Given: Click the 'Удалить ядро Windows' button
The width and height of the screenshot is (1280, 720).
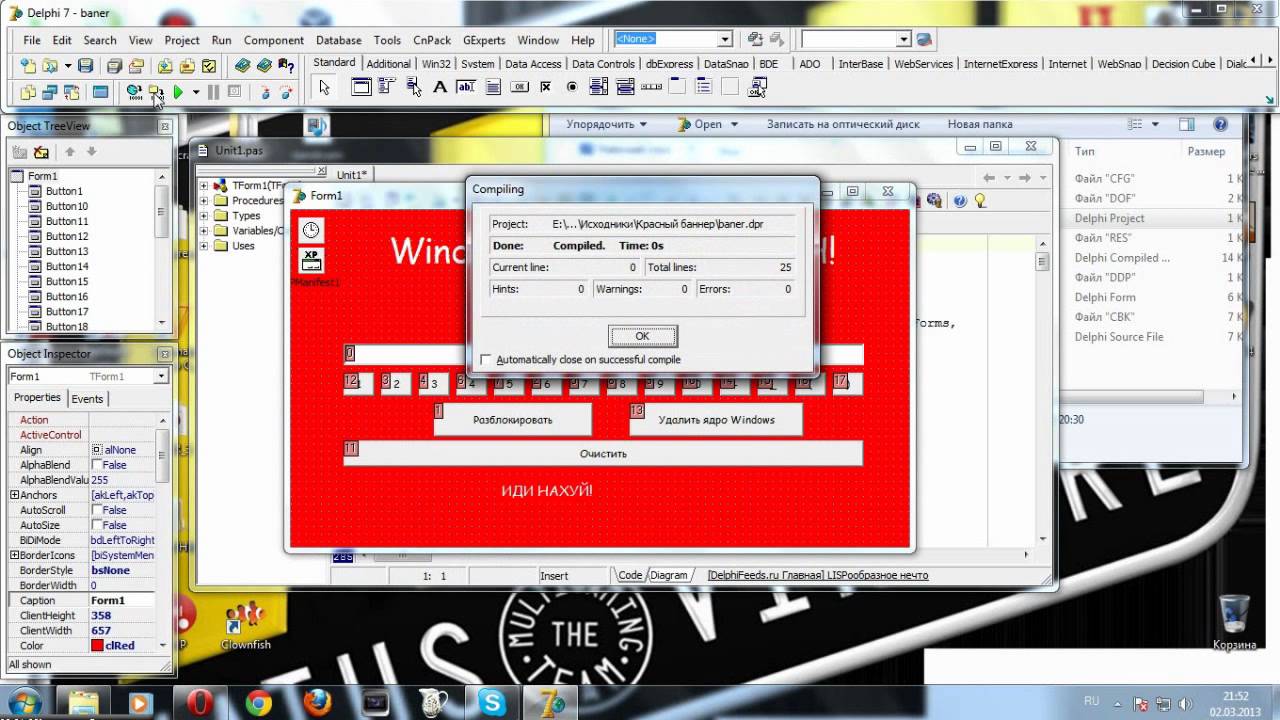Looking at the screenshot, I should click(716, 420).
